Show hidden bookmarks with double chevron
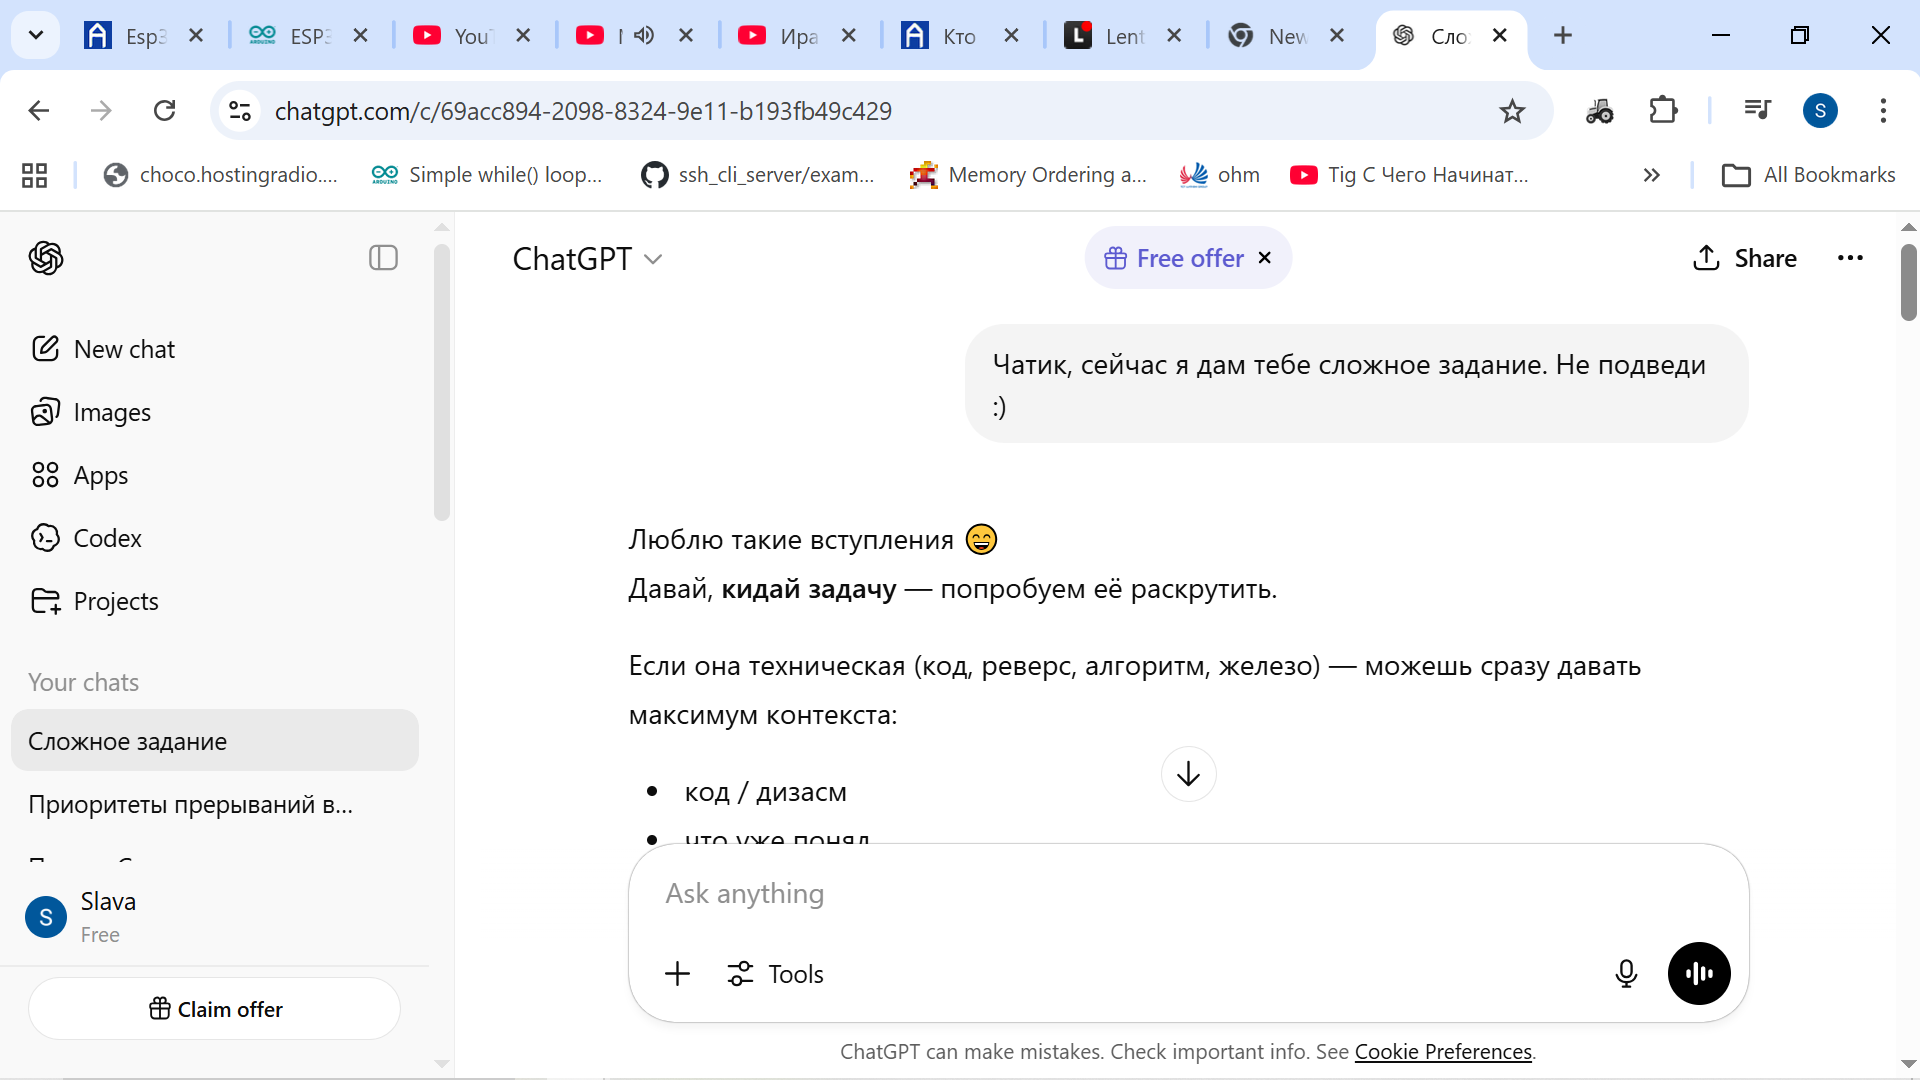 click(x=1651, y=175)
